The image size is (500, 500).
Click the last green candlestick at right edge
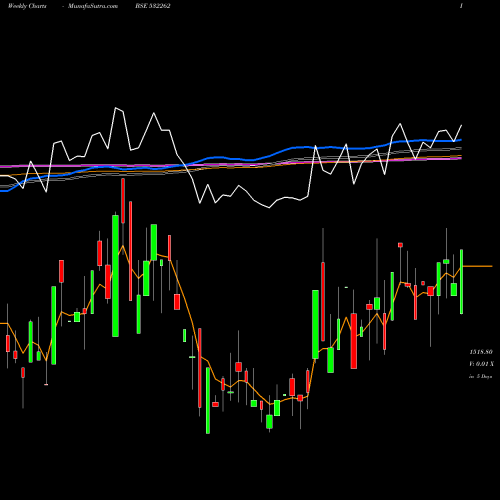(462, 282)
